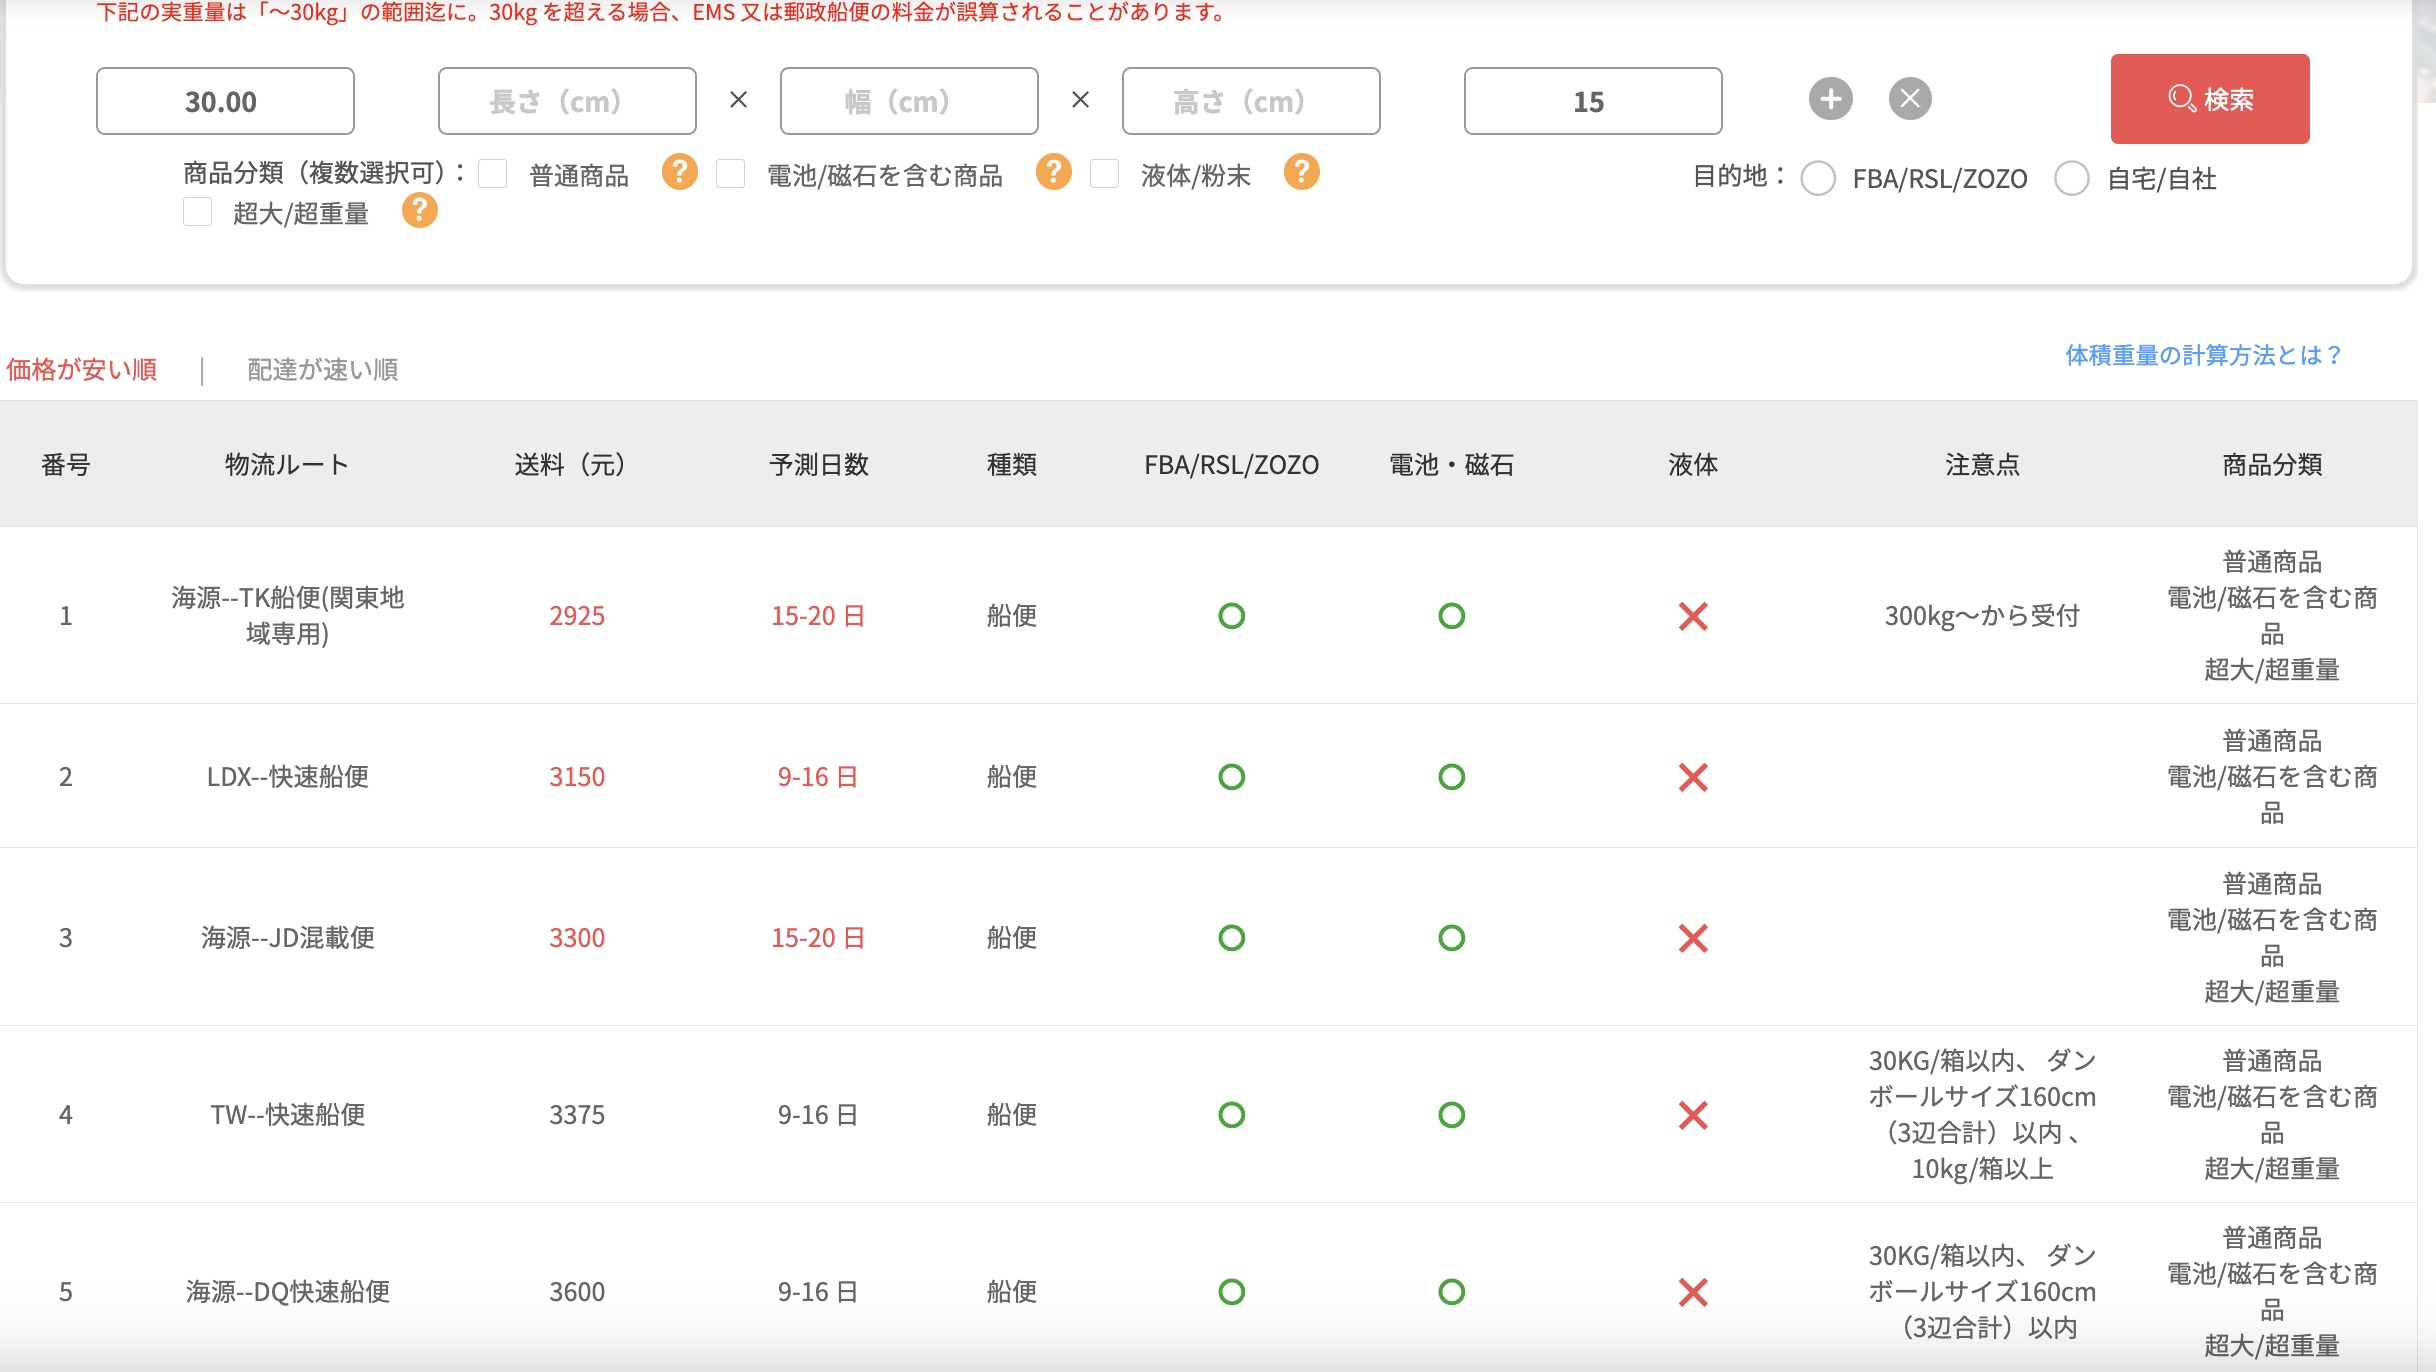Click route name TW--快速船便

(287, 1115)
